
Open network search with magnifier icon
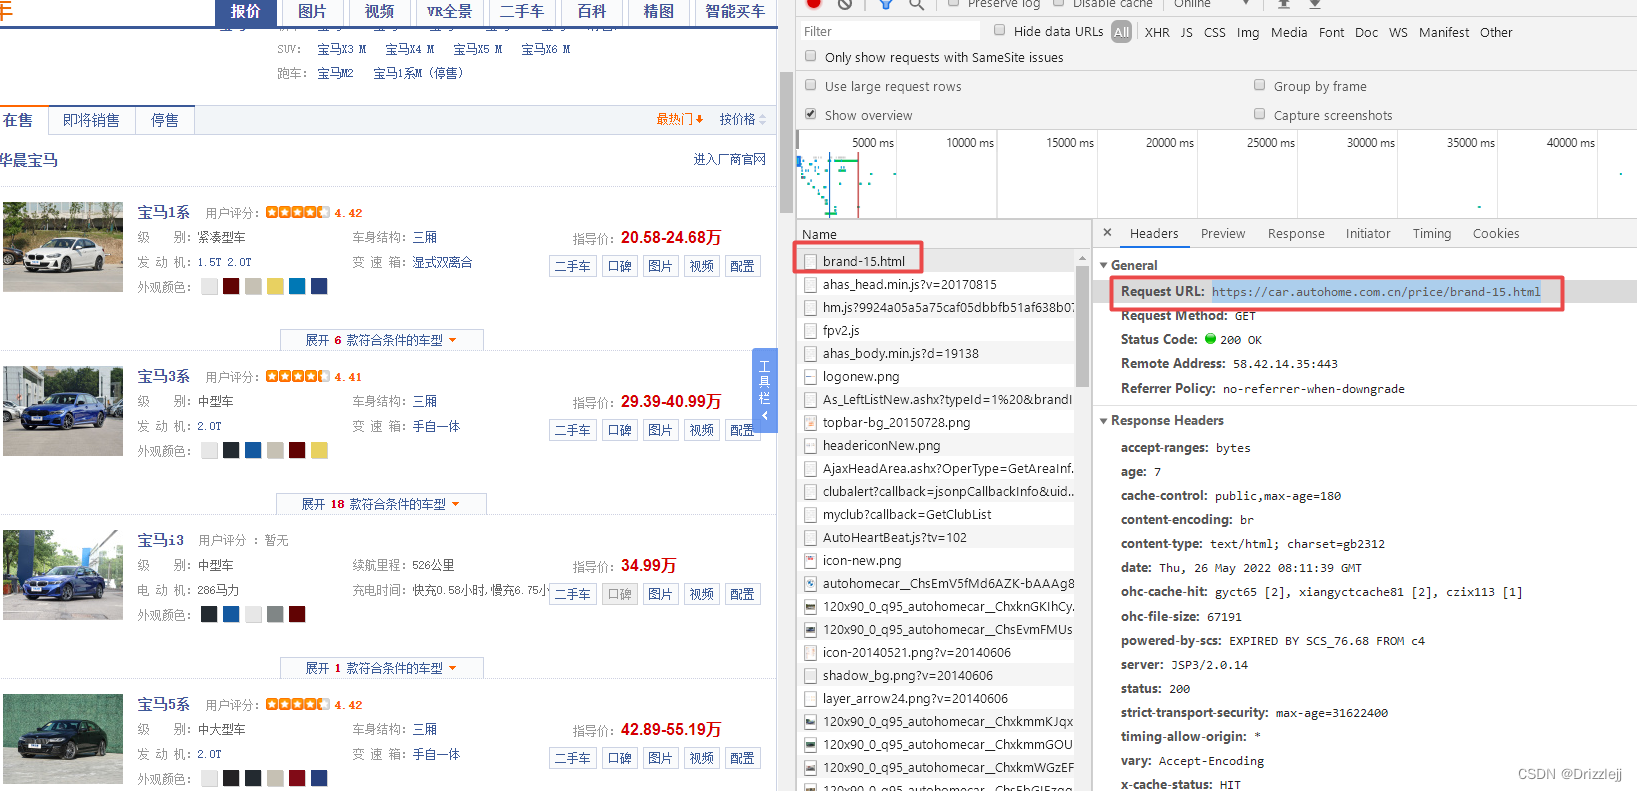coord(916,4)
